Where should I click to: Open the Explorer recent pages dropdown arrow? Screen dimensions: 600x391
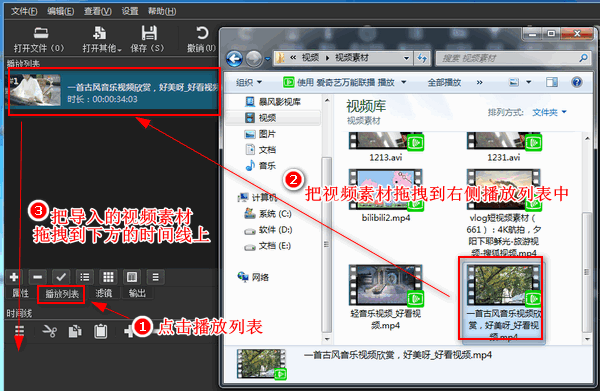(267, 59)
